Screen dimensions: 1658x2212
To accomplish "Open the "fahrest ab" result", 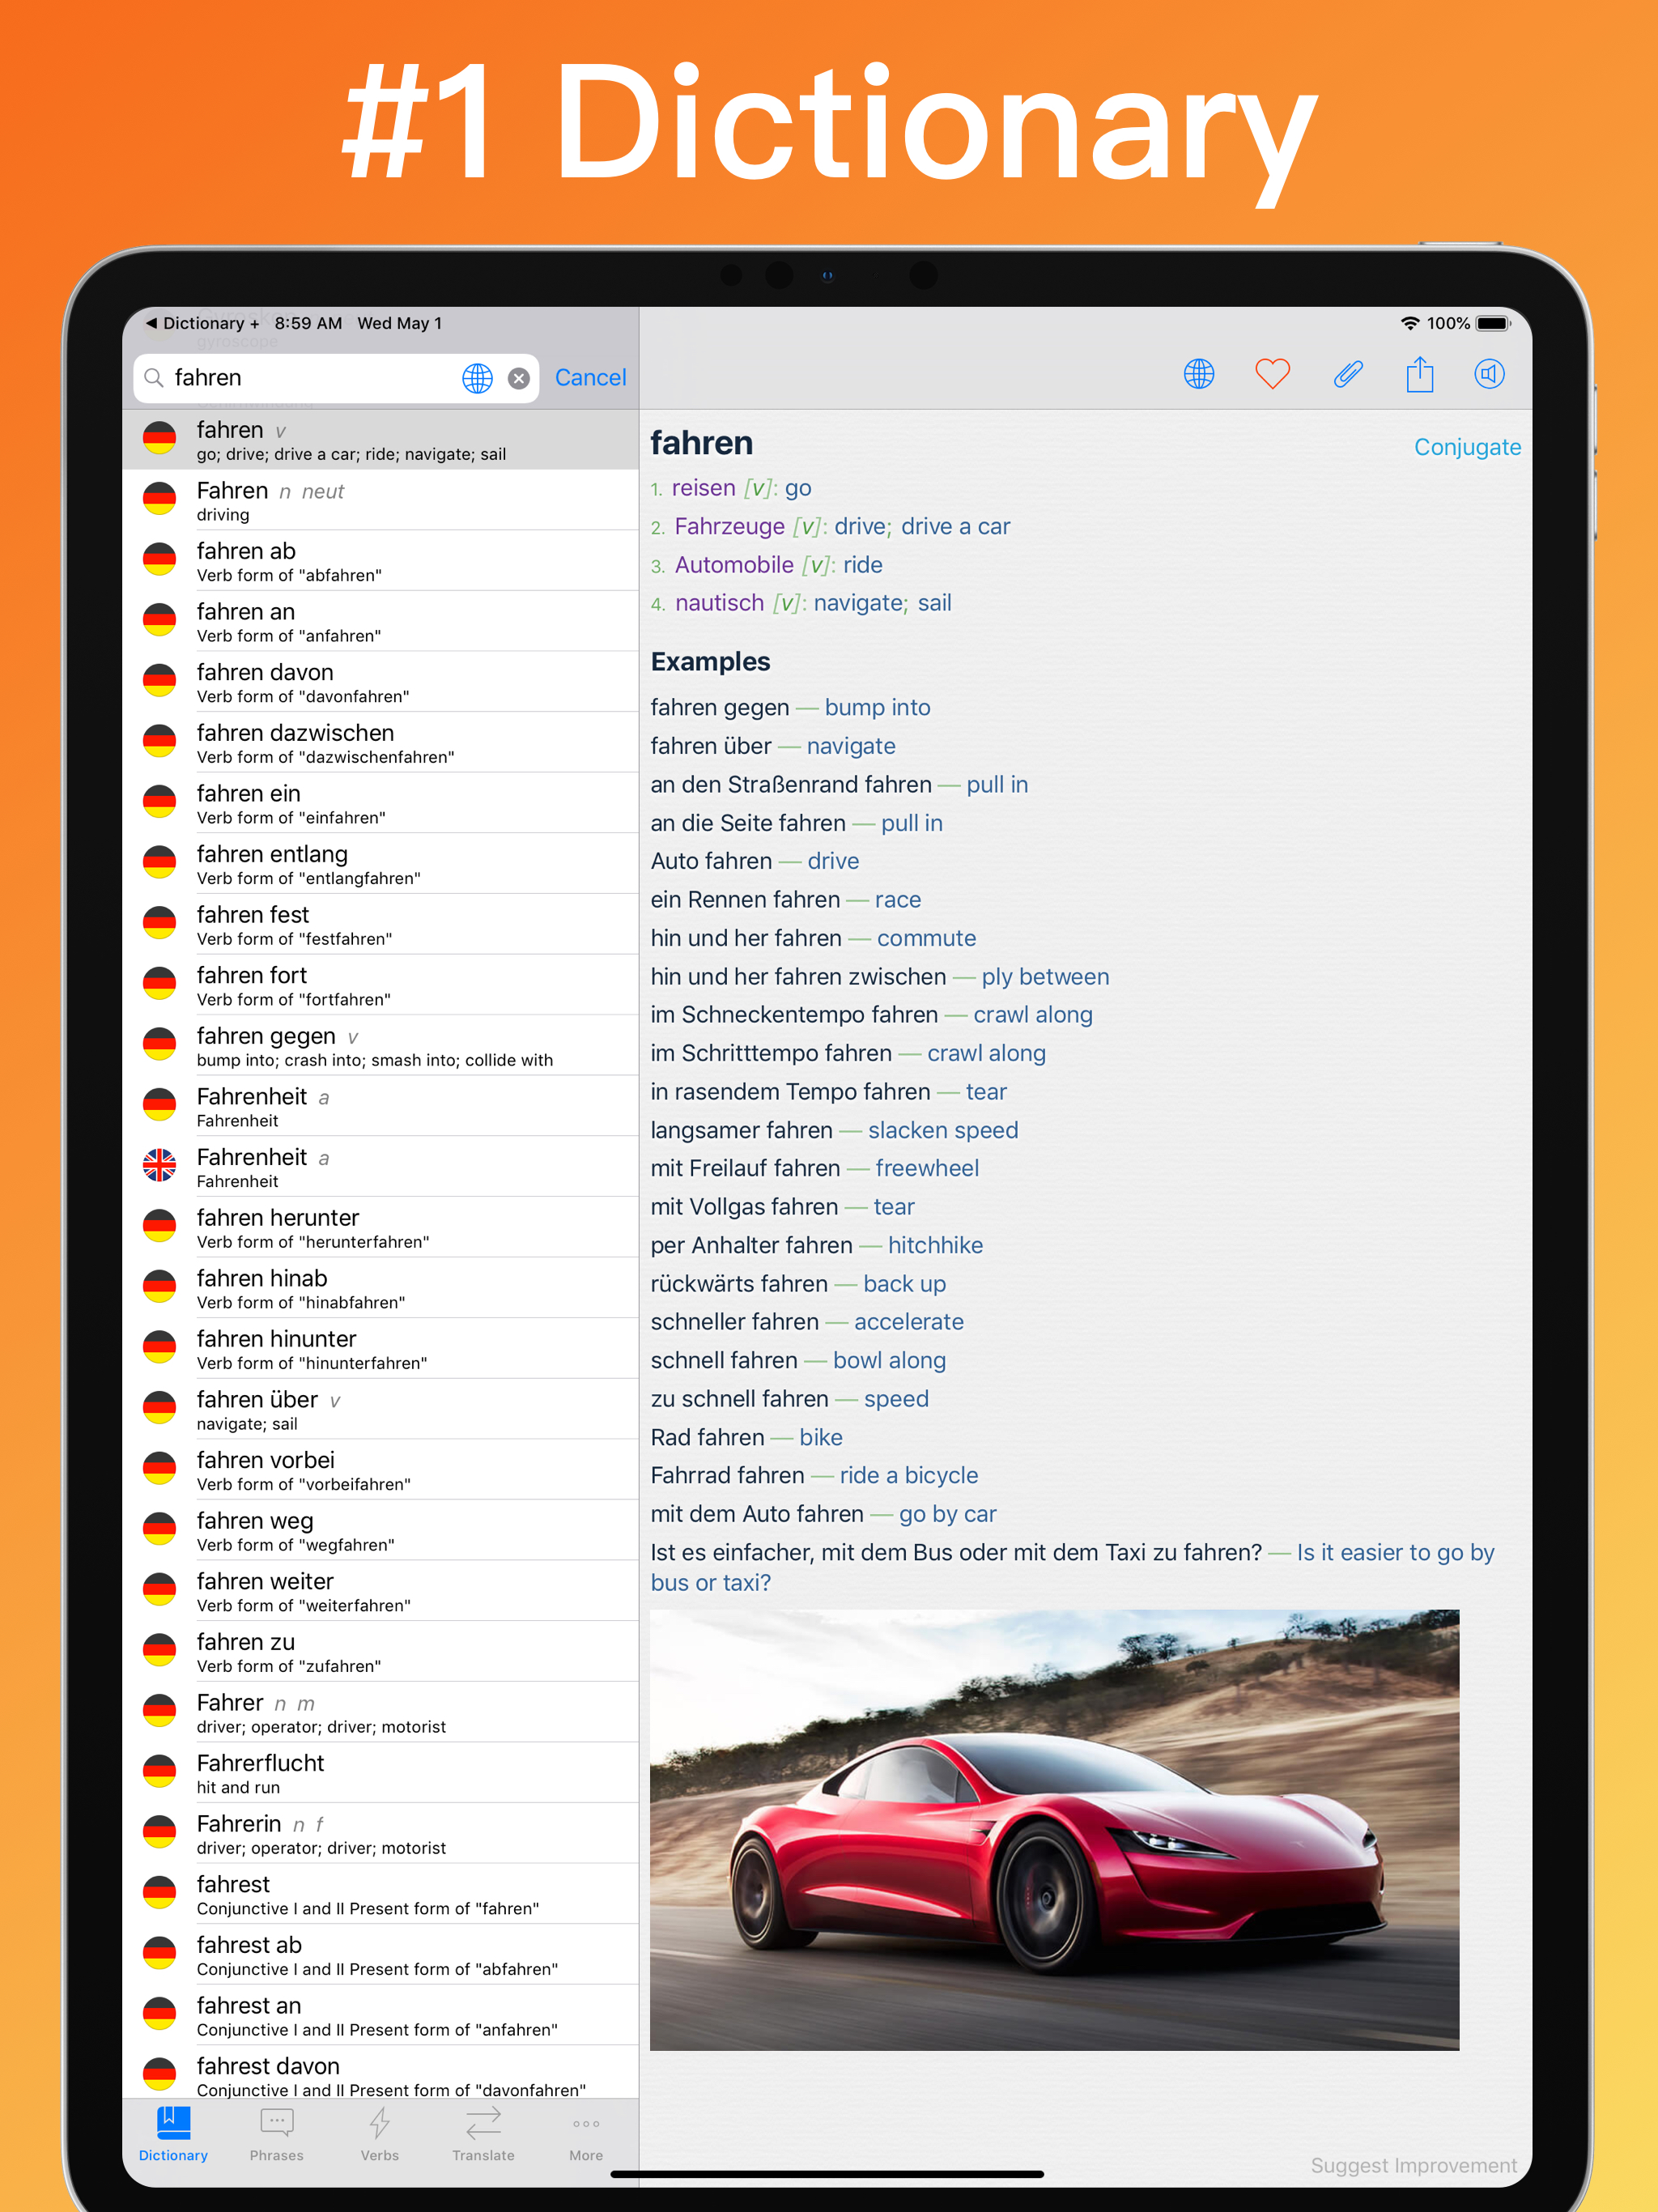I will pos(380,1954).
